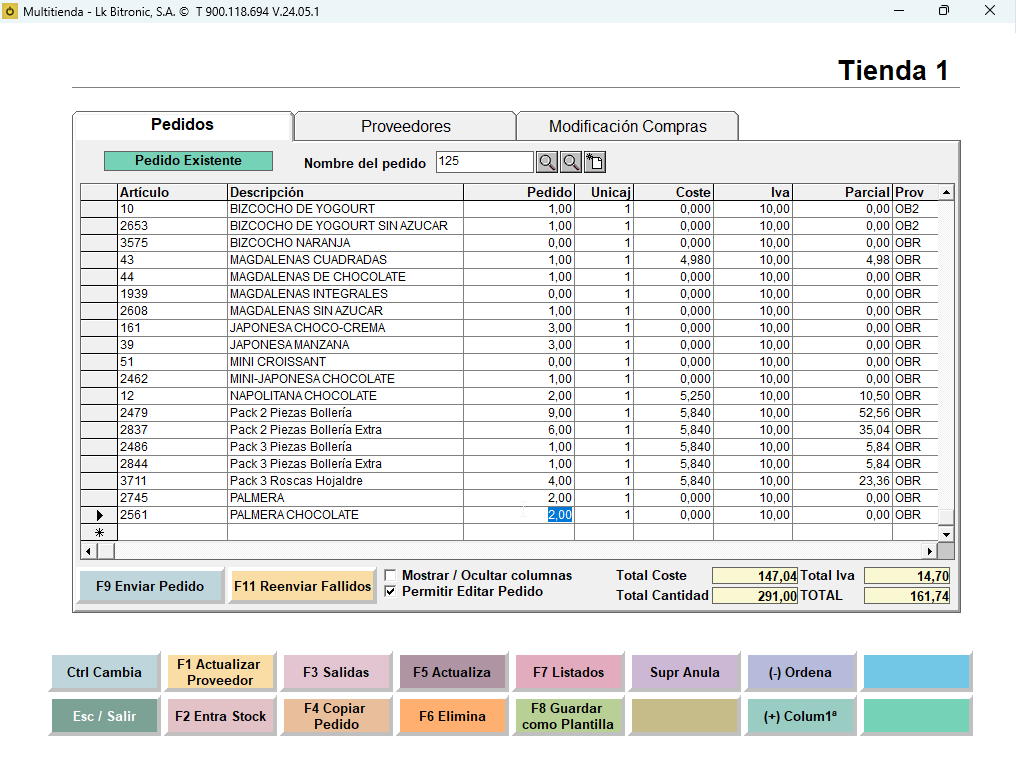This screenshot has height=783, width=1016.
Task: Click the horizontal scrollbar left arrow
Action: tap(89, 551)
